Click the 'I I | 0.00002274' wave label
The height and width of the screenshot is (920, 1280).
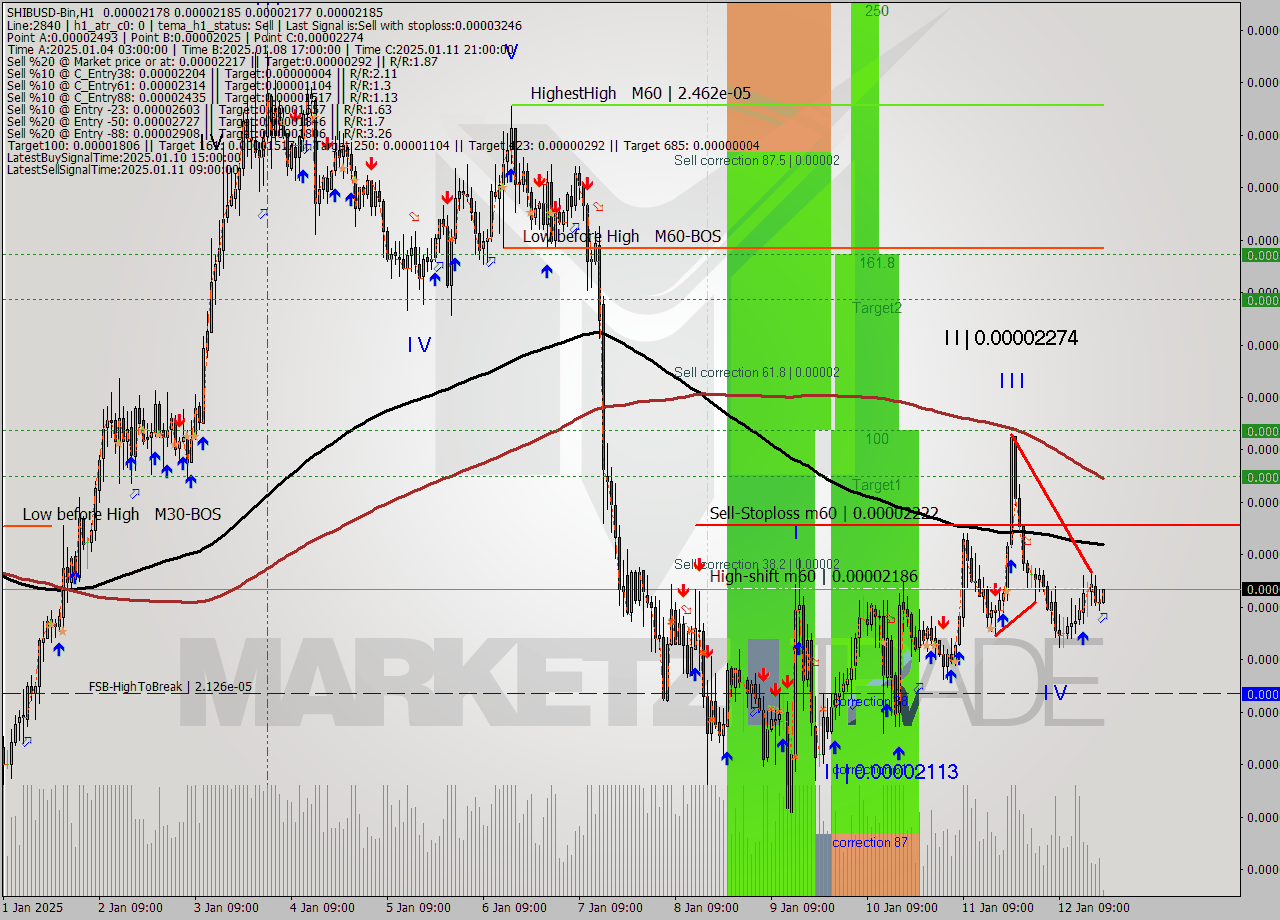(1011, 338)
